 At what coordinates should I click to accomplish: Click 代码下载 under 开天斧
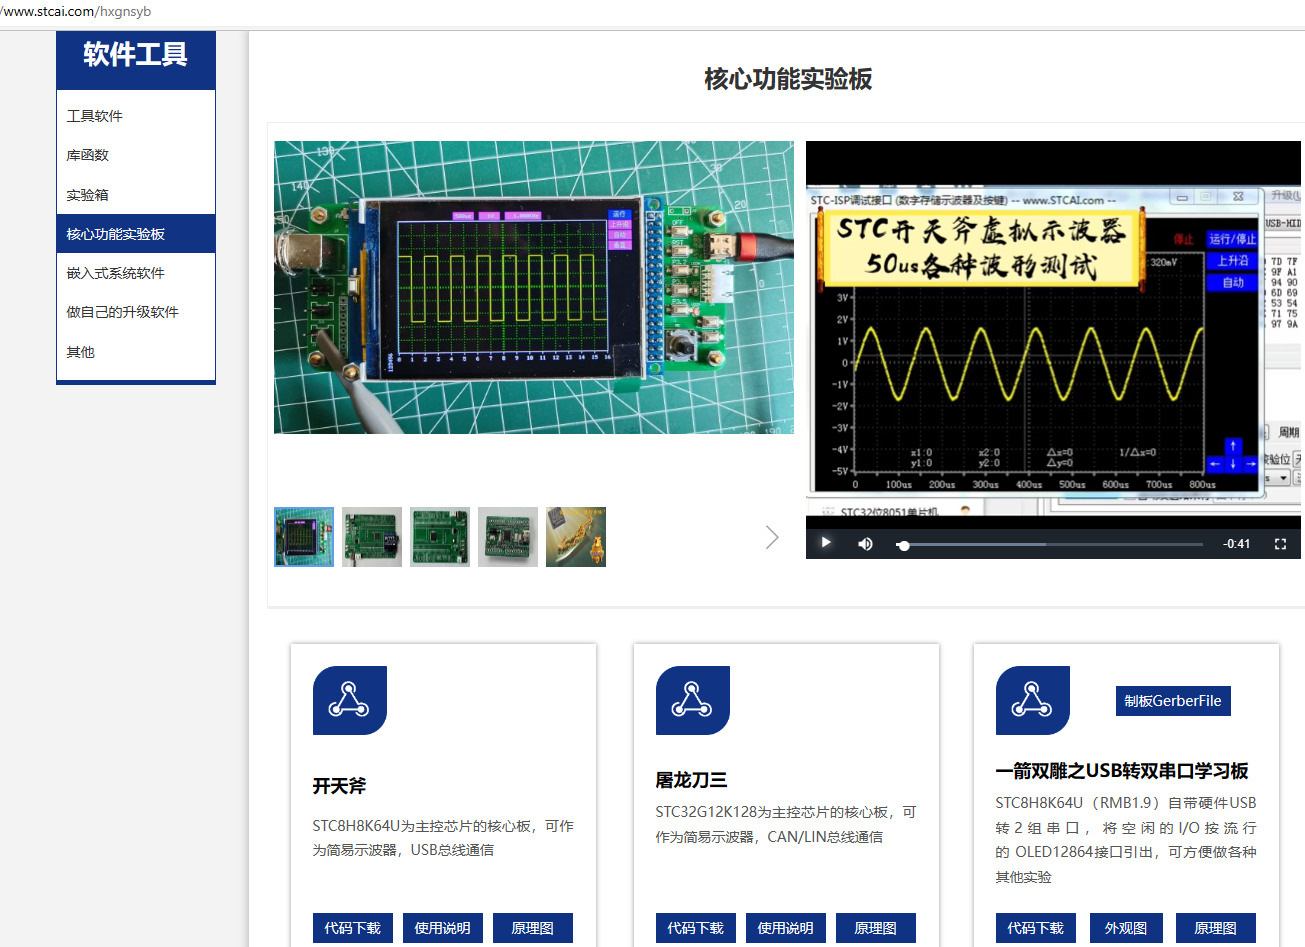[x=352, y=928]
